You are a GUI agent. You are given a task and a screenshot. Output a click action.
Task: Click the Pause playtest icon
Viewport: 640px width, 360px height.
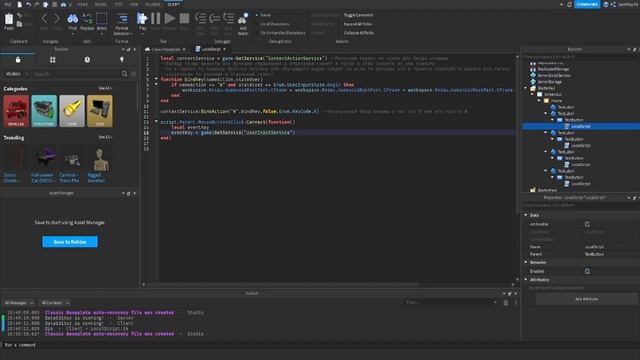[156, 18]
